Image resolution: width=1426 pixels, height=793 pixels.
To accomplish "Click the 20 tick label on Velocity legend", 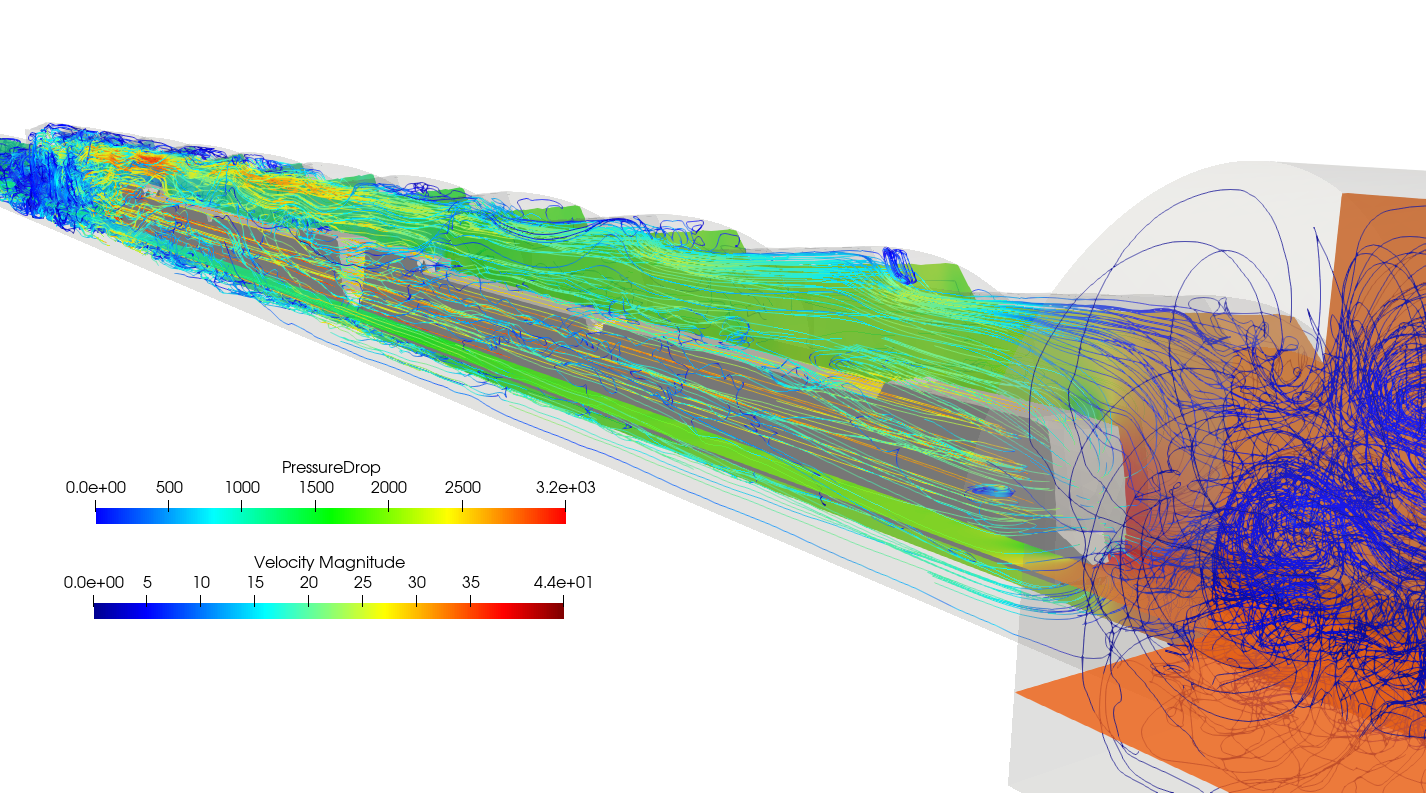I will (x=309, y=582).
